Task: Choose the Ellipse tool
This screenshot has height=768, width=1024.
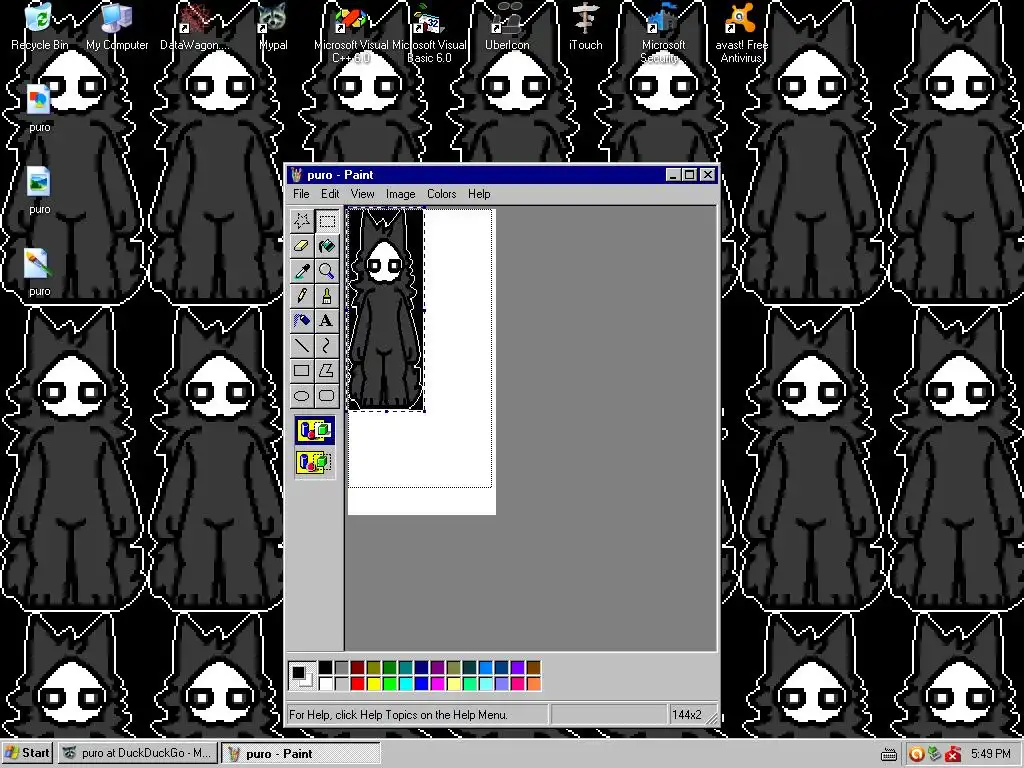Action: click(302, 395)
